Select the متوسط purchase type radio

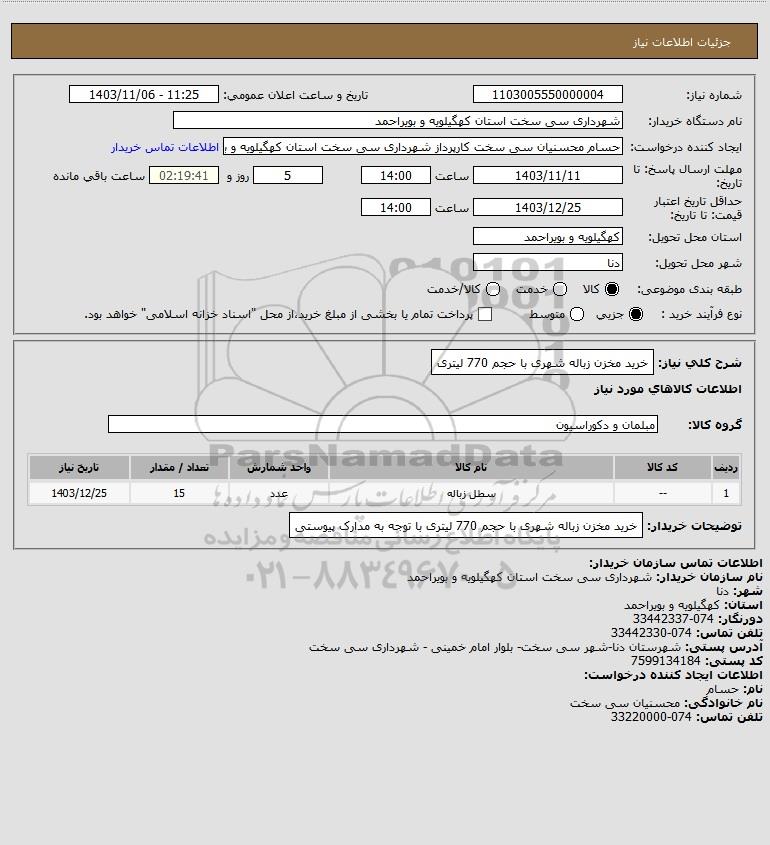click(577, 314)
